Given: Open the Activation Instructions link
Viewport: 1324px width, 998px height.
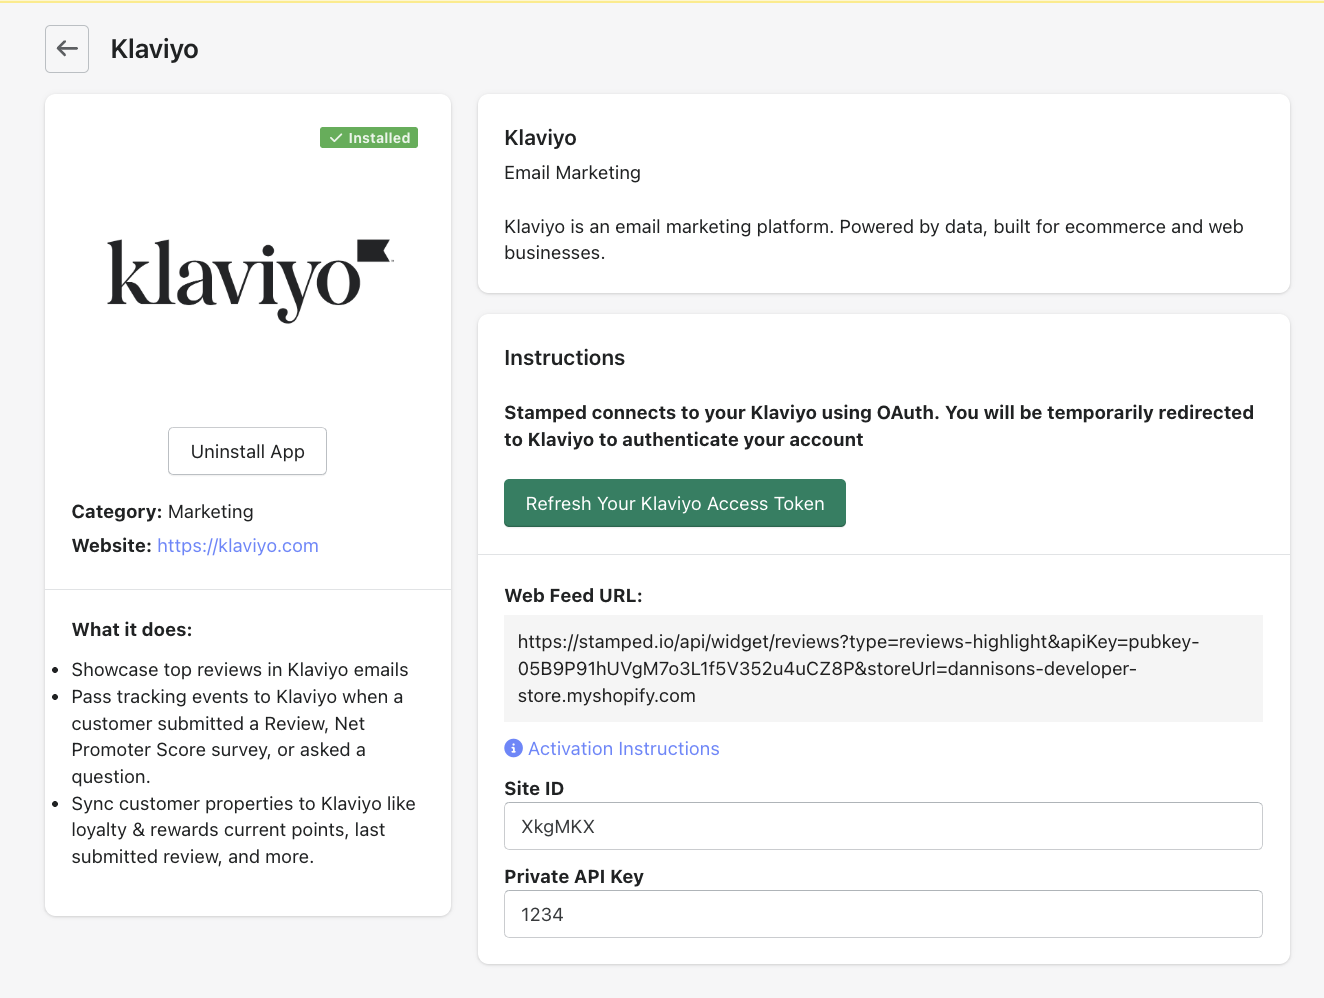Looking at the screenshot, I should (x=623, y=749).
